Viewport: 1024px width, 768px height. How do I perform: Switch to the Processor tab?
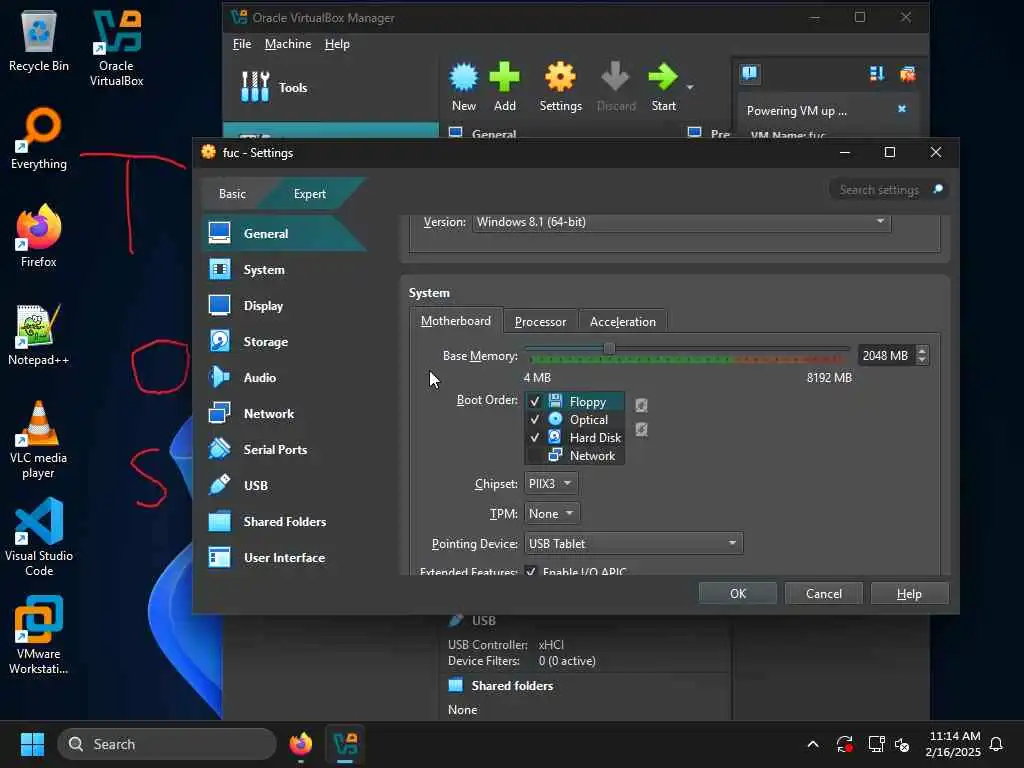click(540, 321)
